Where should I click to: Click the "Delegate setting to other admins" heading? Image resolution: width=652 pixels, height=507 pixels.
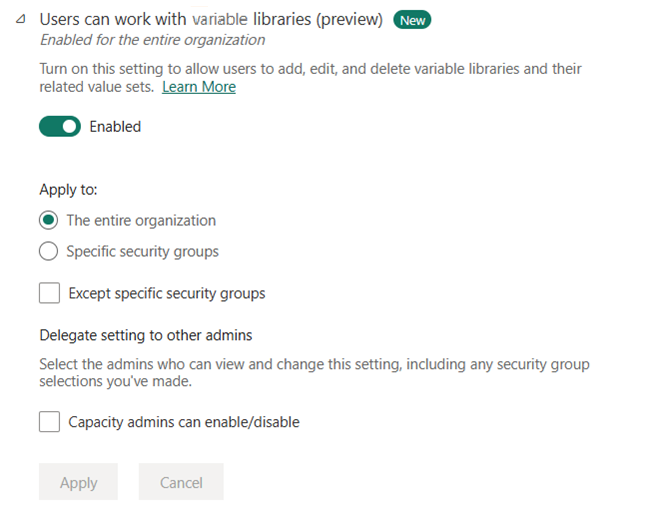(144, 335)
